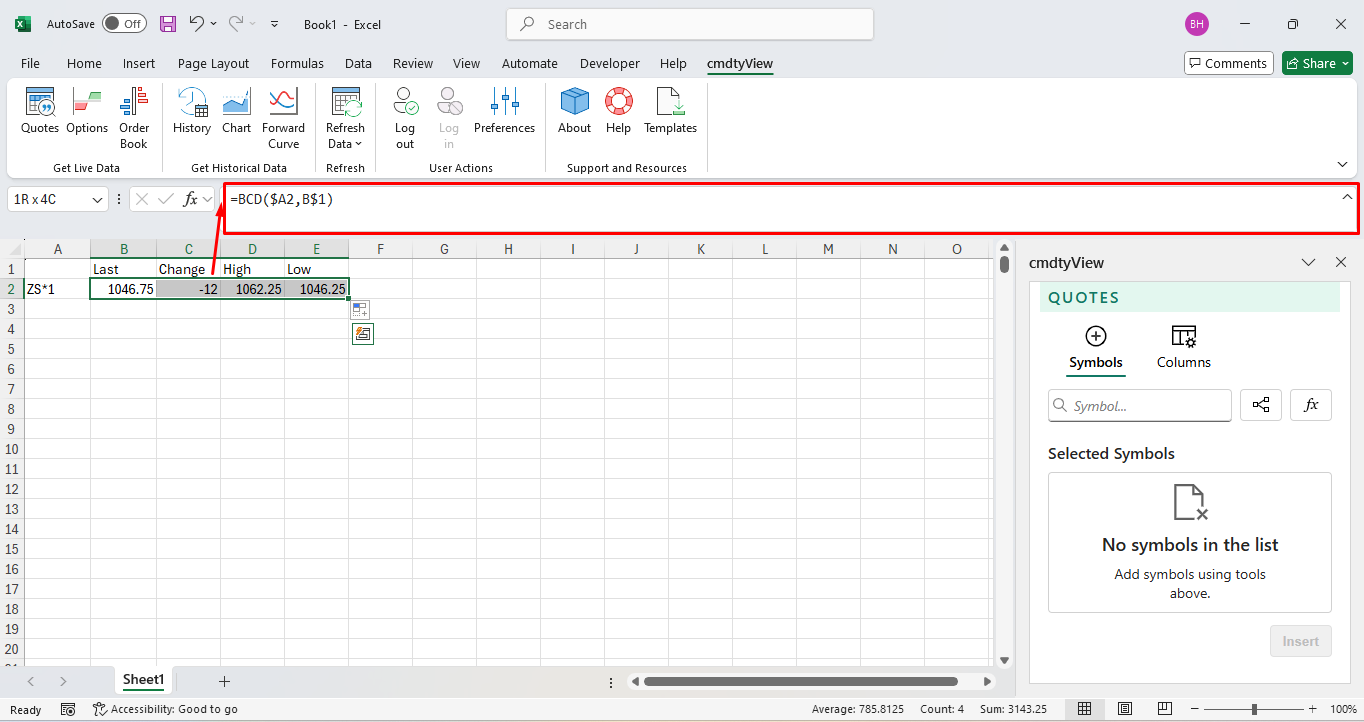Toggle AutoSave switch
The image size is (1364, 722).
click(124, 24)
